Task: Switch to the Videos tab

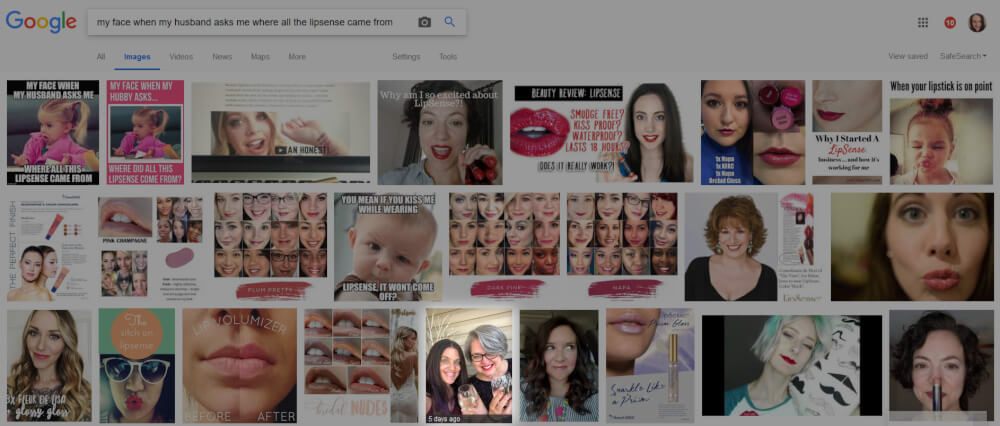Action: tap(181, 57)
